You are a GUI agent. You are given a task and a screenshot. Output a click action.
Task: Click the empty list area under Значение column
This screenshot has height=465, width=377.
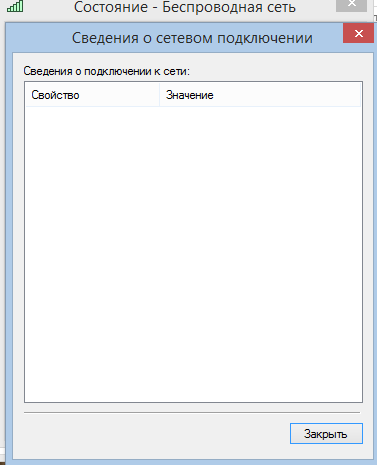tap(260, 253)
